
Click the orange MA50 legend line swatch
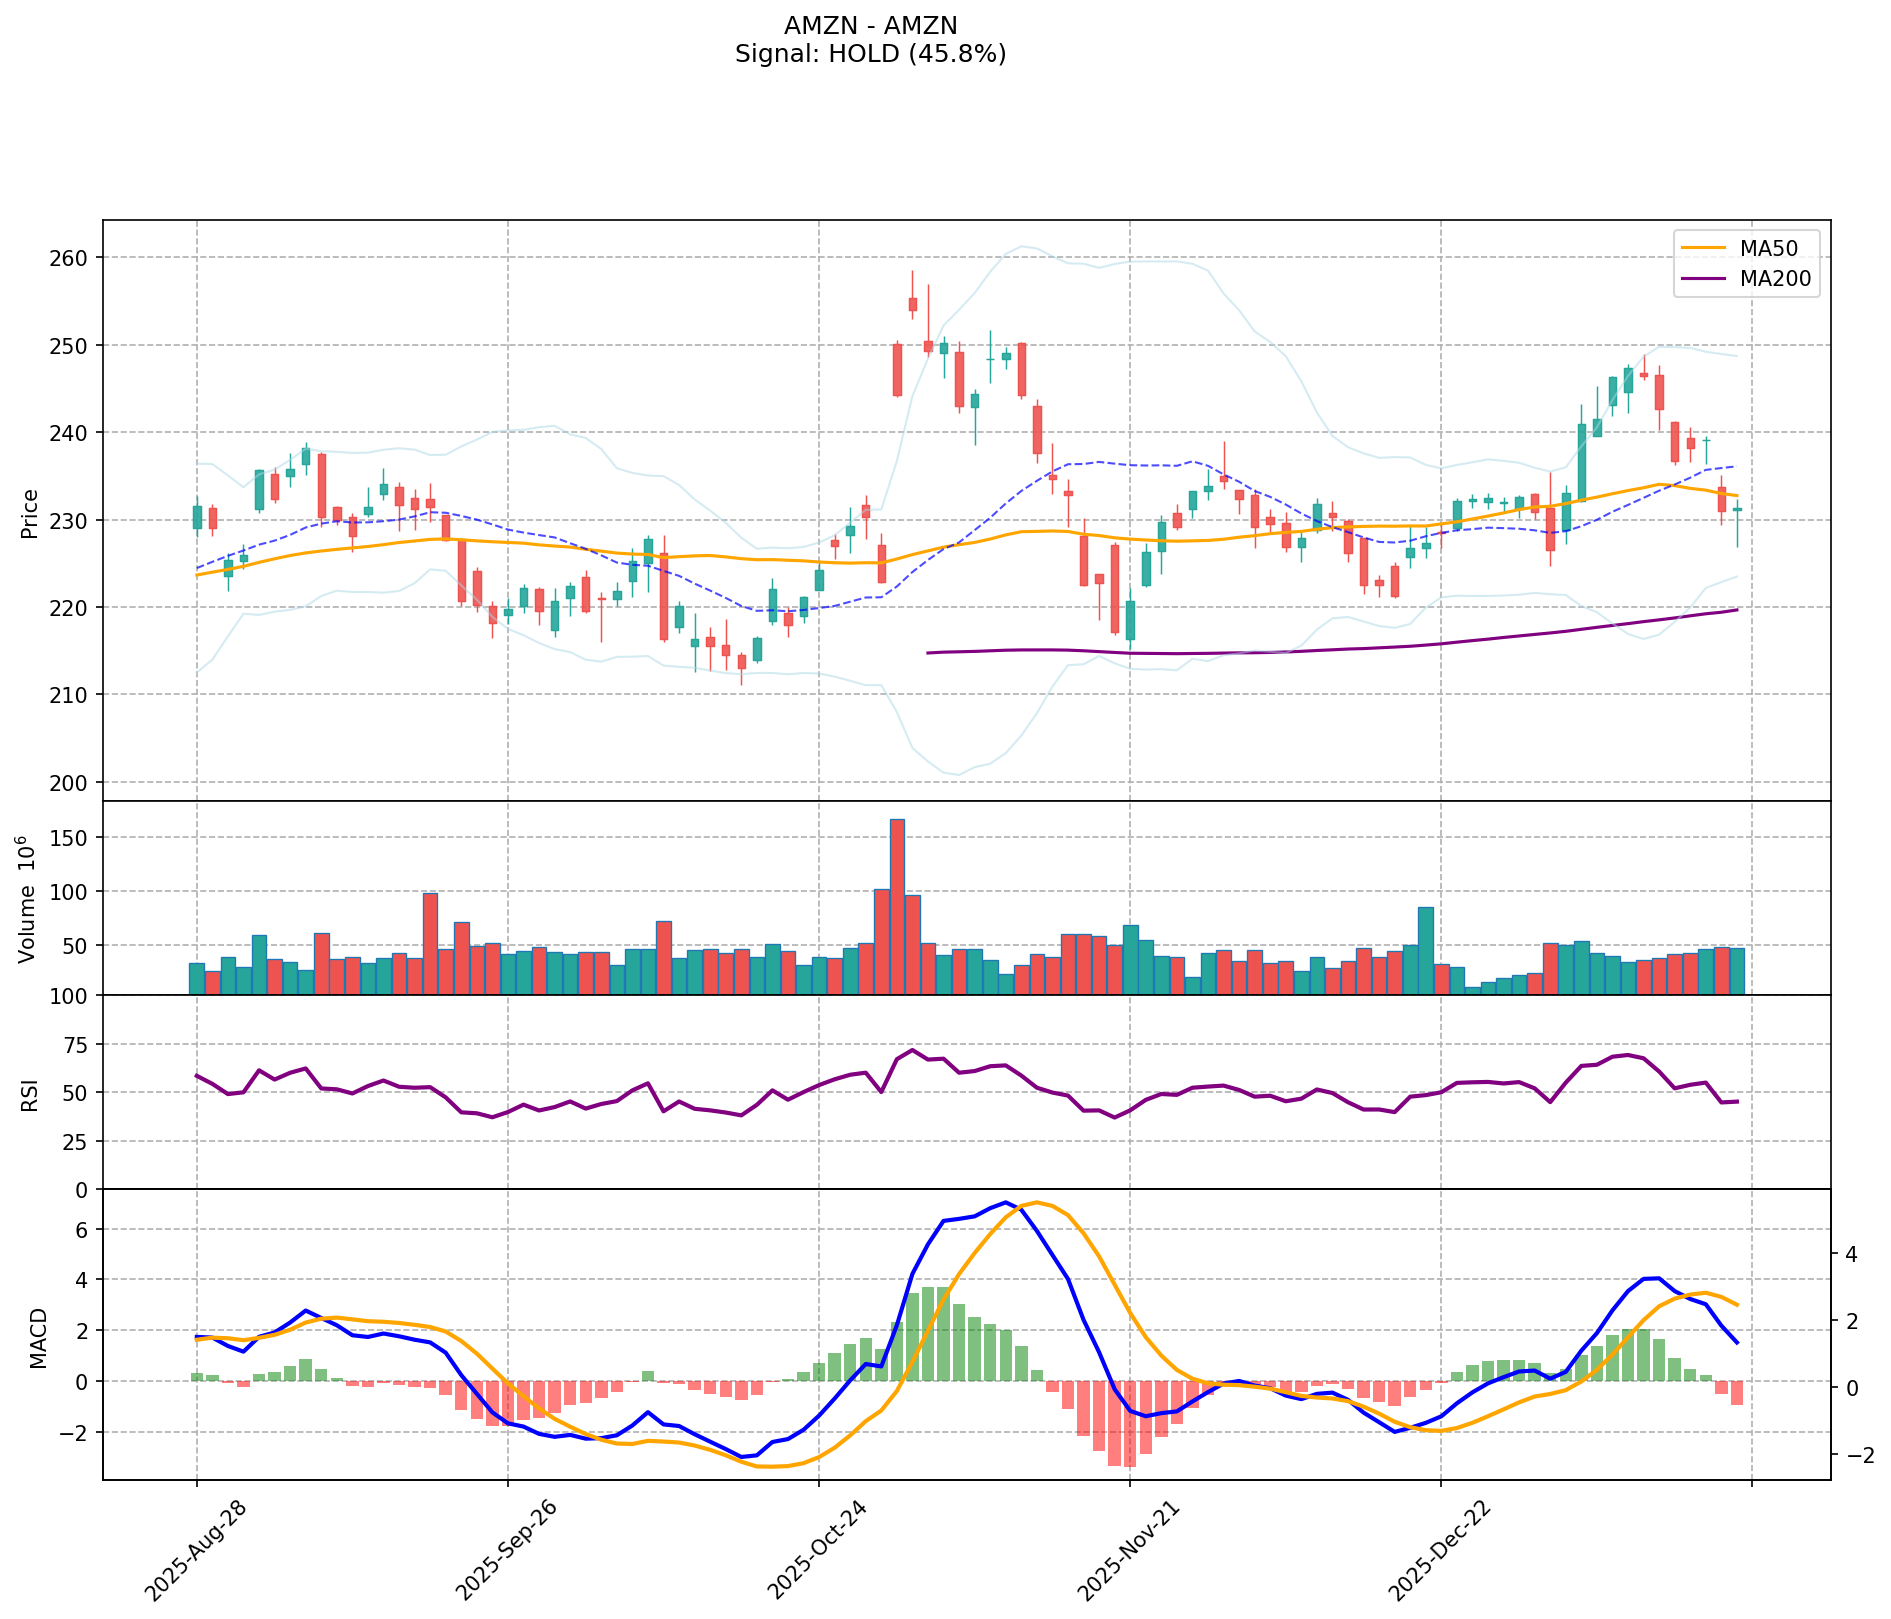pos(1703,247)
